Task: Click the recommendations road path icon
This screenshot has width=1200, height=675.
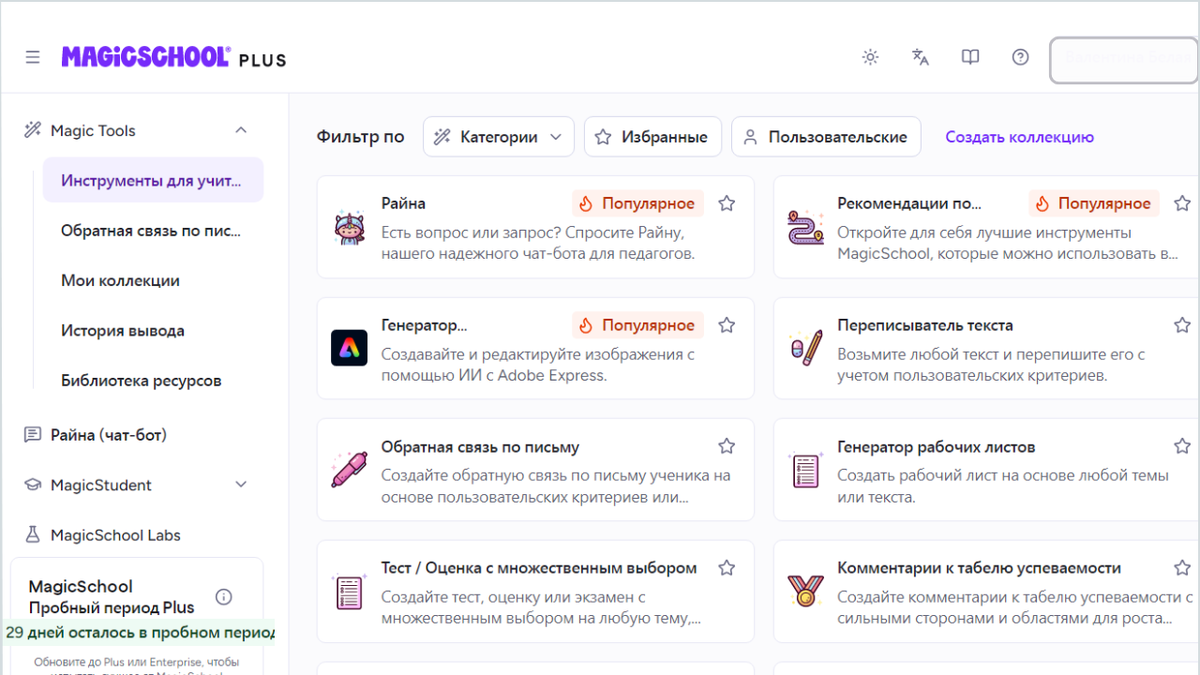Action: point(805,227)
